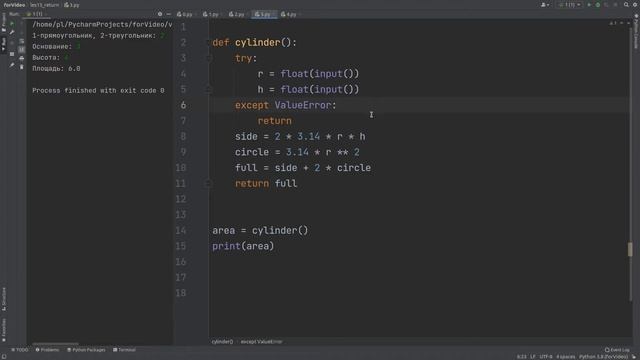Click the Debug bug icon in top toolbar
The width and height of the screenshot is (640, 360).
(598, 5)
